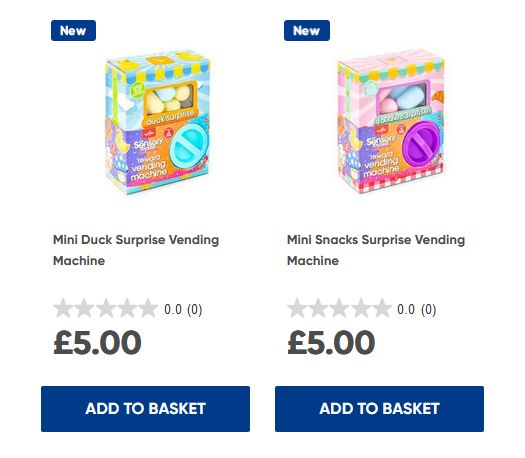Image resolution: width=525 pixels, height=458 pixels.
Task: Click the New badge on duck product
Action: (x=73, y=30)
